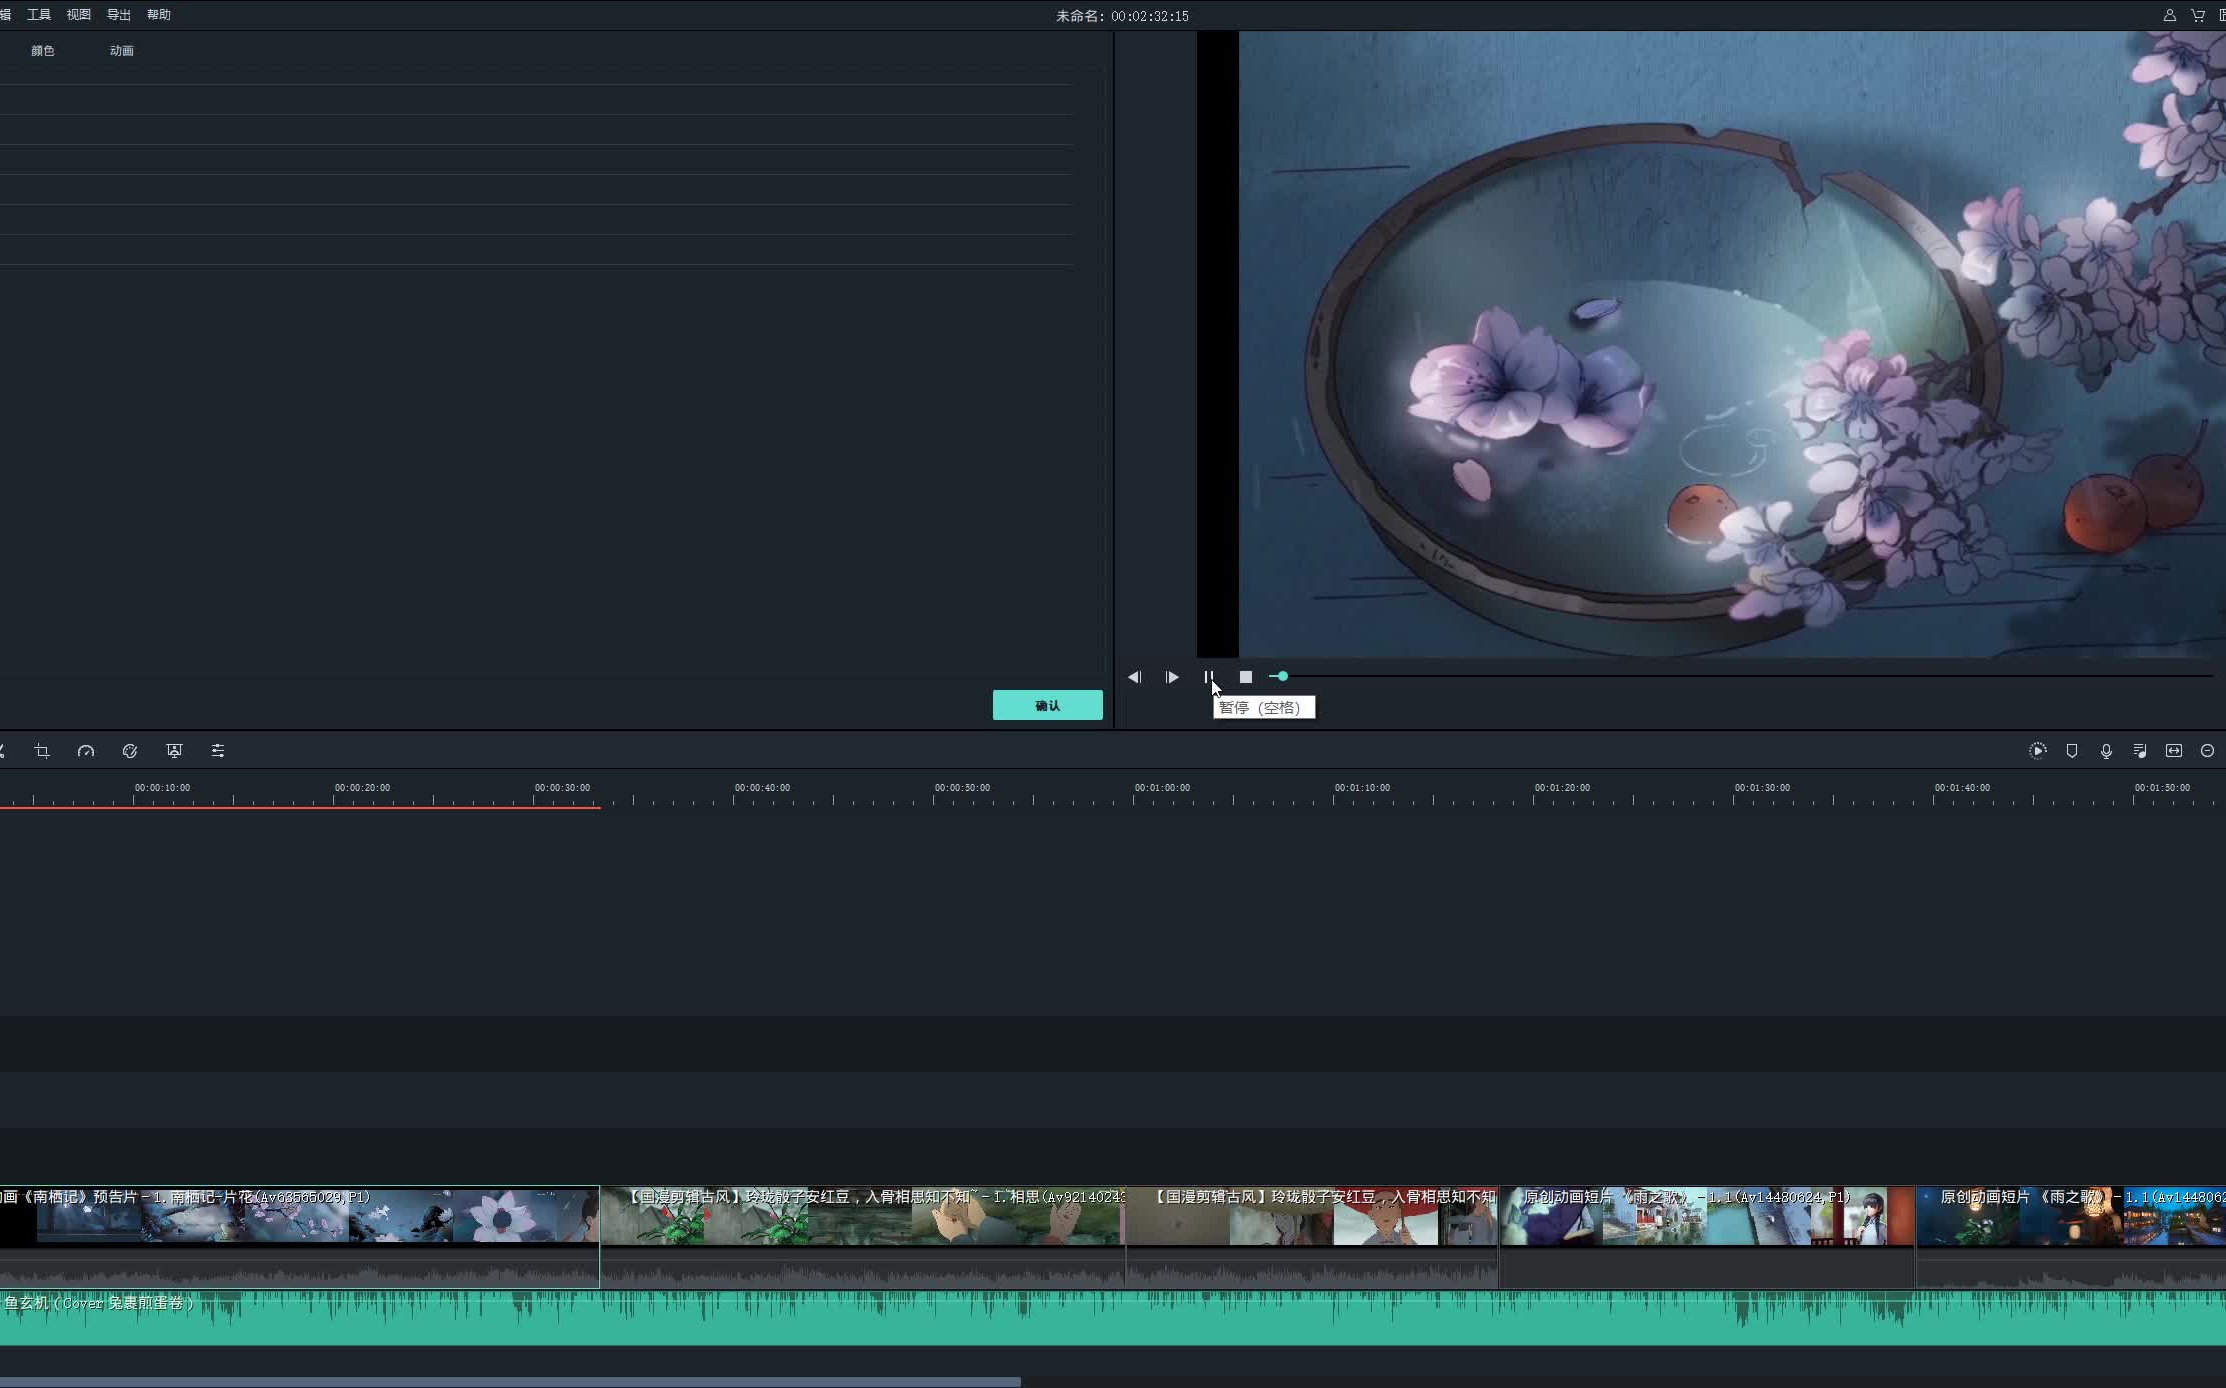Image resolution: width=2226 pixels, height=1388 pixels.
Task: Switch to the 动画 tab
Action: pyautogui.click(x=122, y=51)
